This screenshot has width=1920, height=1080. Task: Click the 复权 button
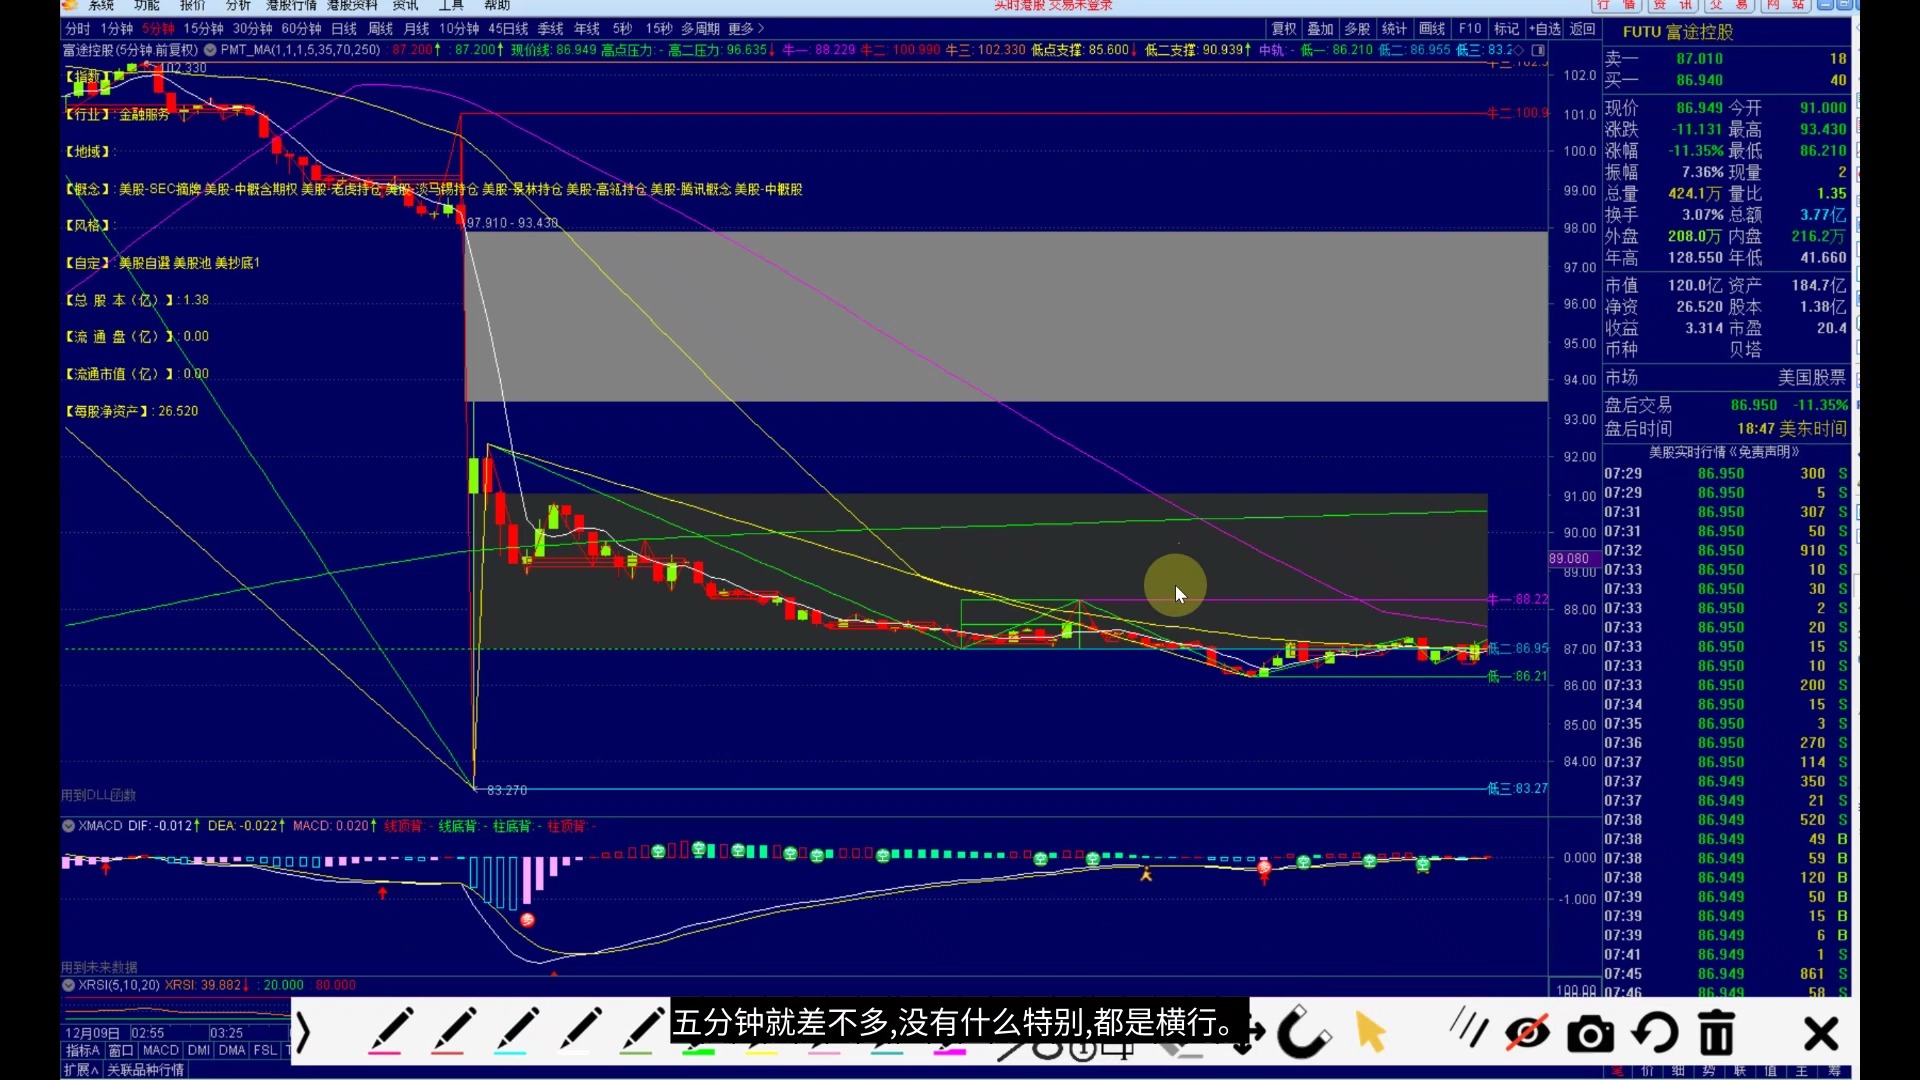[x=1284, y=29]
